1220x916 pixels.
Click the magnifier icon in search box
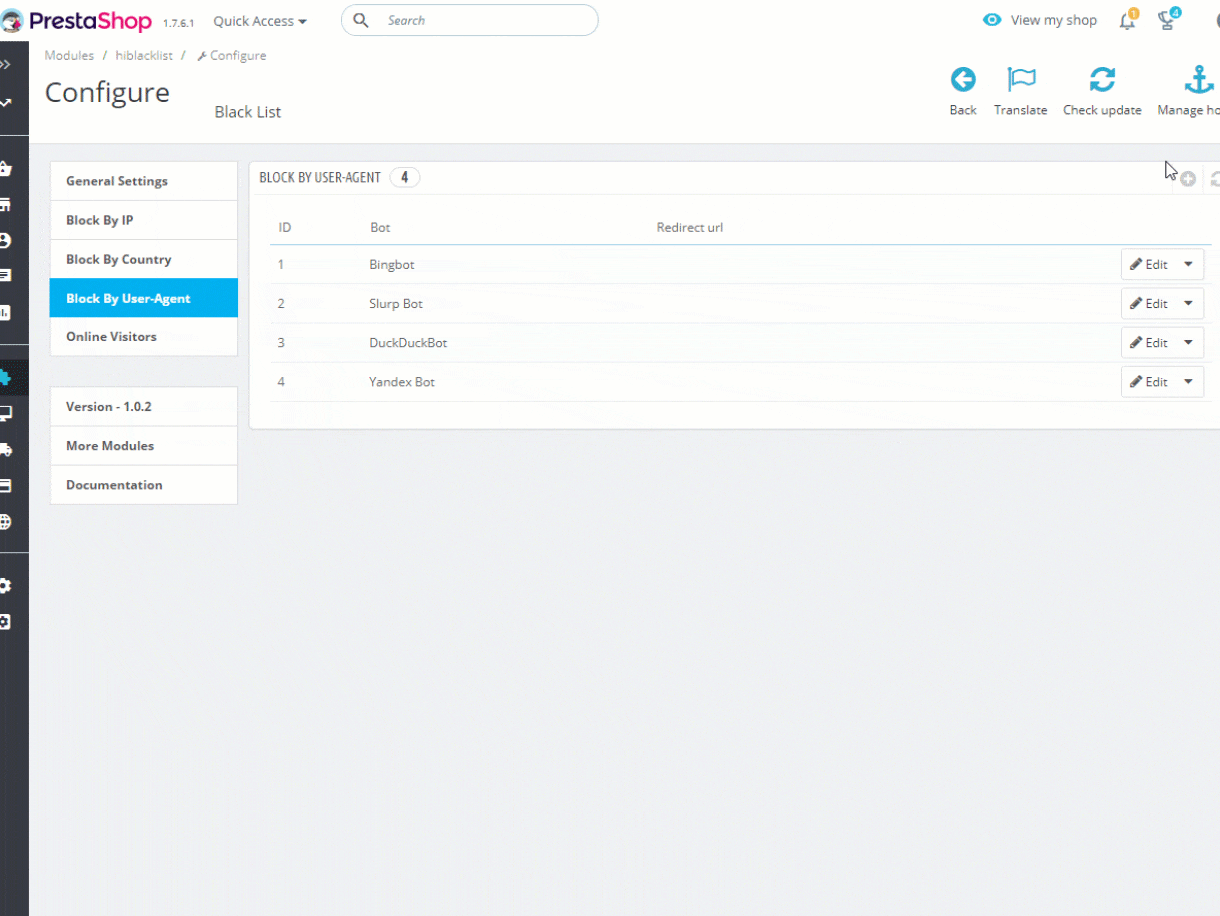tap(361, 20)
